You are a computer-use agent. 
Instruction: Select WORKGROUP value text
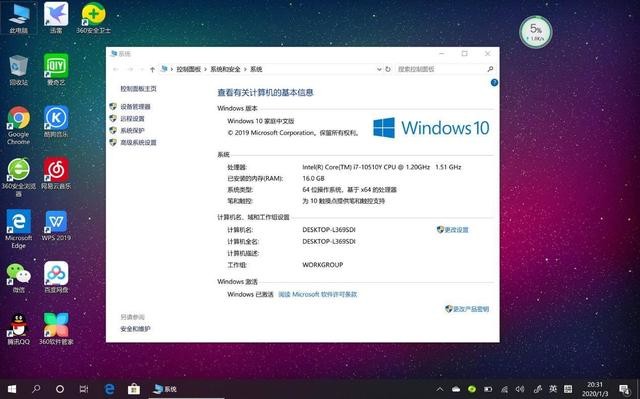point(323,265)
